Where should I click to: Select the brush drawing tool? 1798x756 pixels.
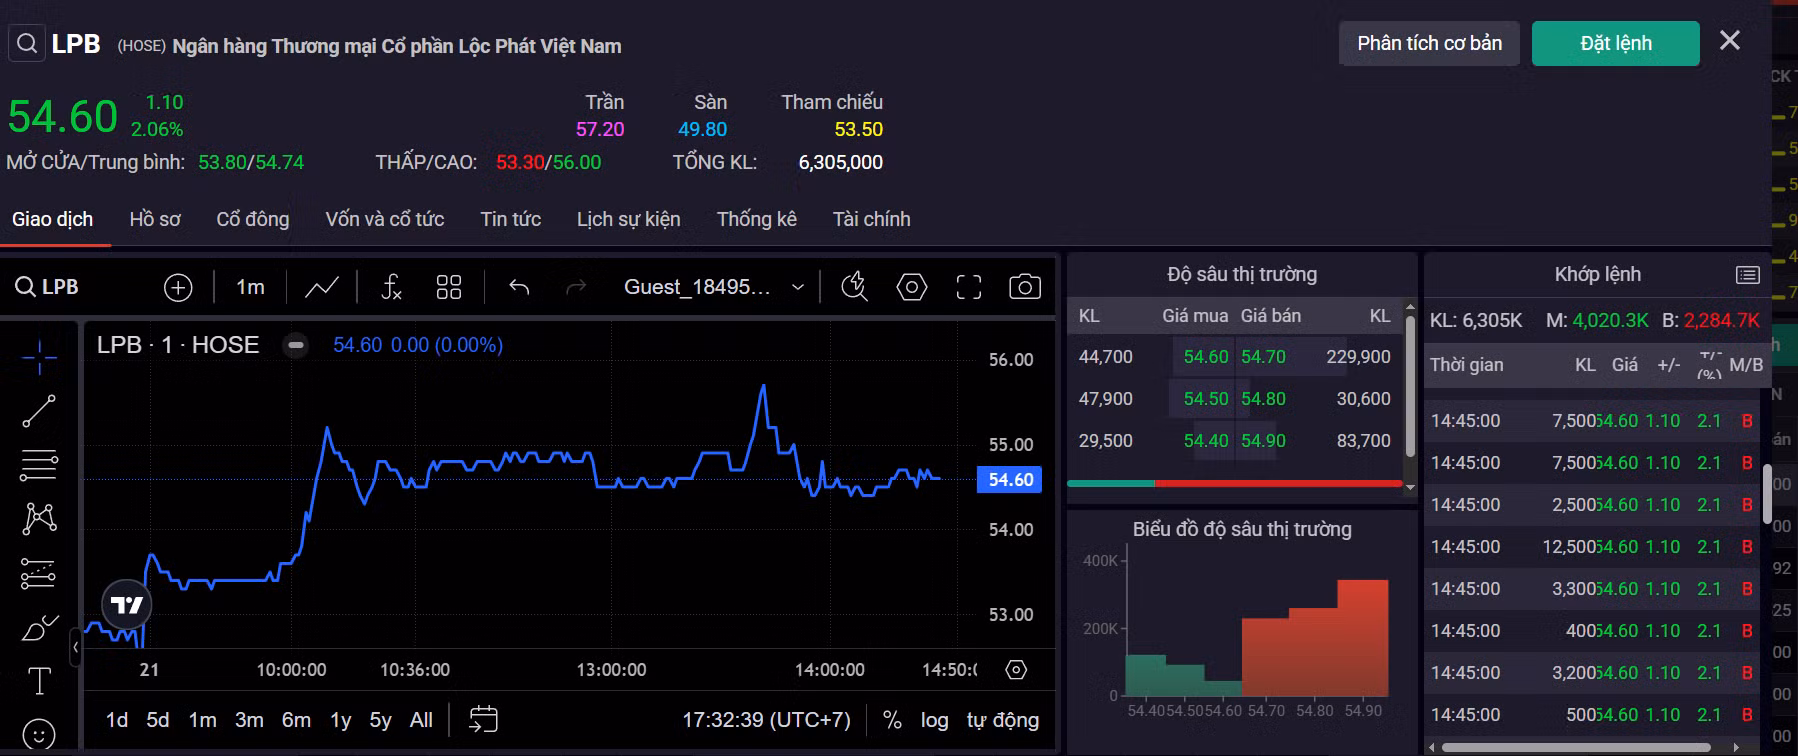click(x=39, y=628)
